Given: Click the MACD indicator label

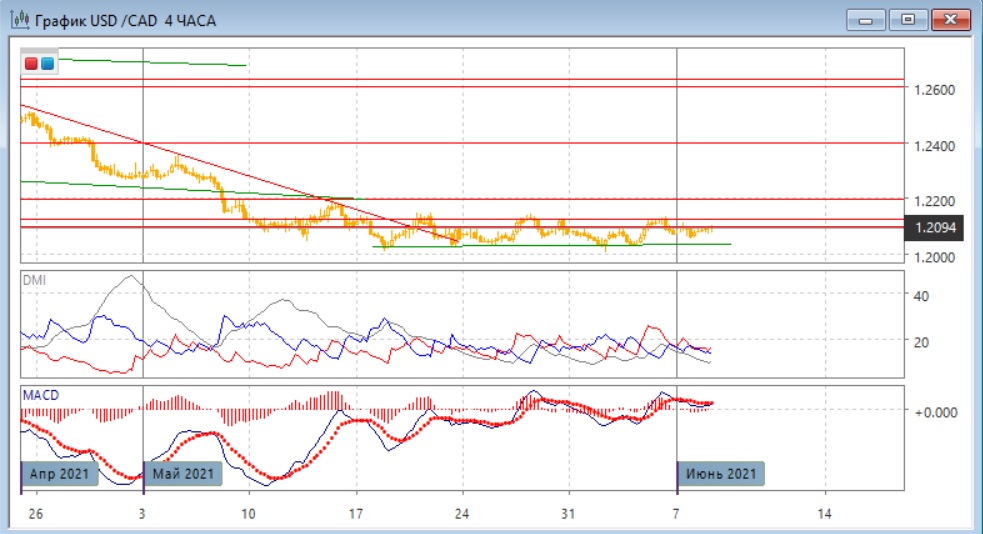Looking at the screenshot, I should click(40, 395).
